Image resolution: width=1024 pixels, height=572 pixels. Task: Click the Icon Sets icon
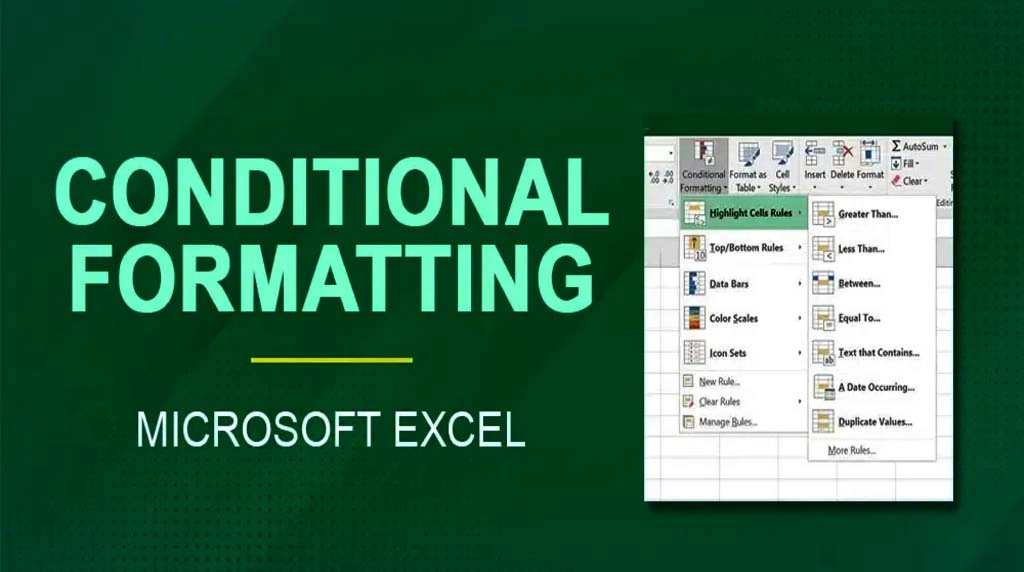pos(694,353)
